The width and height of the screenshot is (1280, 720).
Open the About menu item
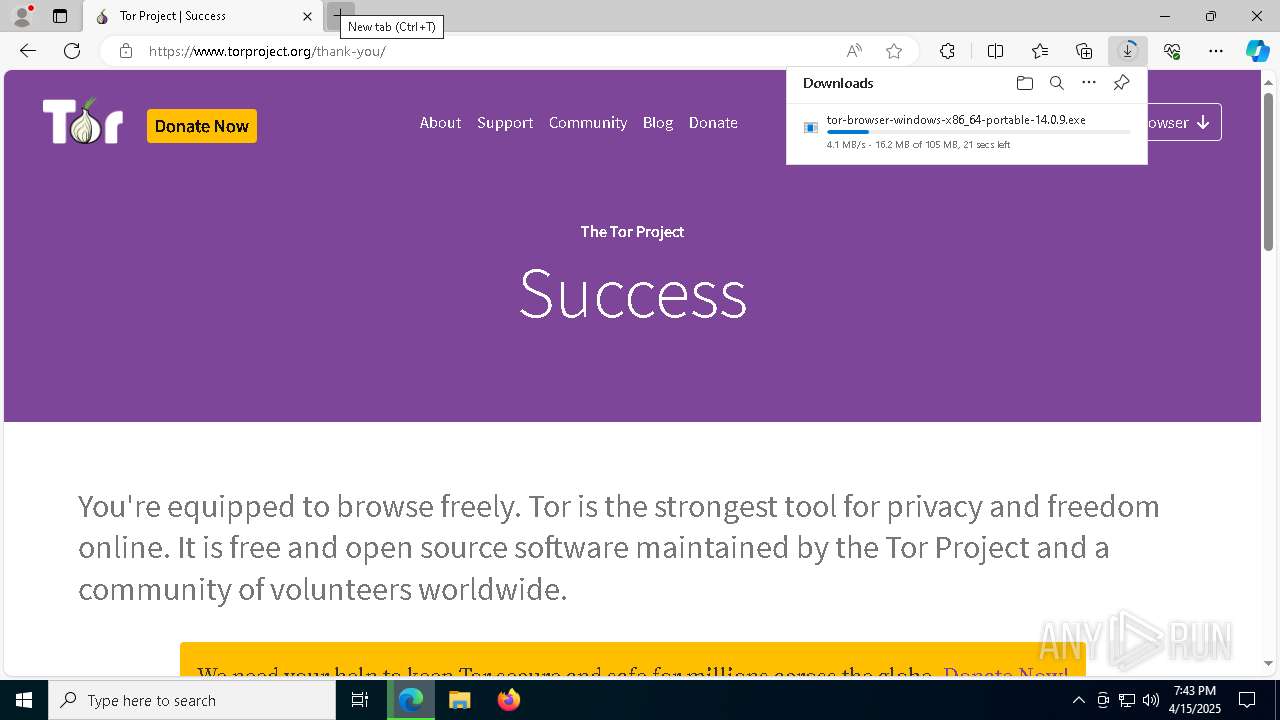(440, 122)
